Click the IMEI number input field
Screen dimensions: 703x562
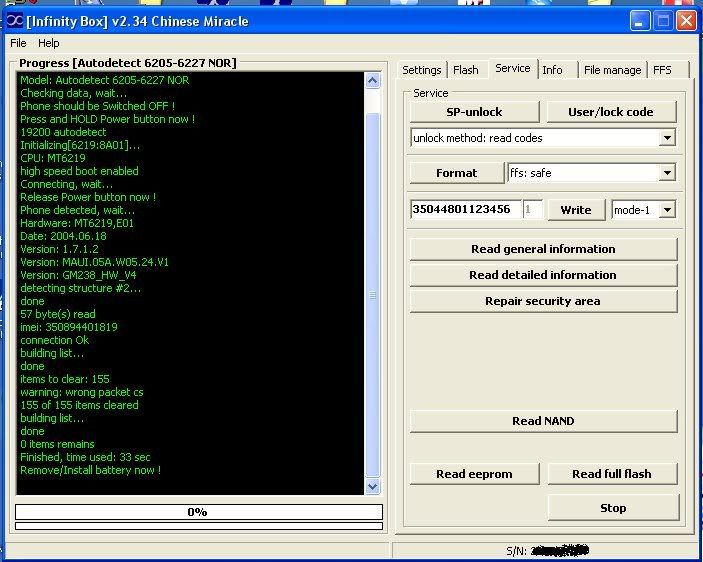pos(465,209)
